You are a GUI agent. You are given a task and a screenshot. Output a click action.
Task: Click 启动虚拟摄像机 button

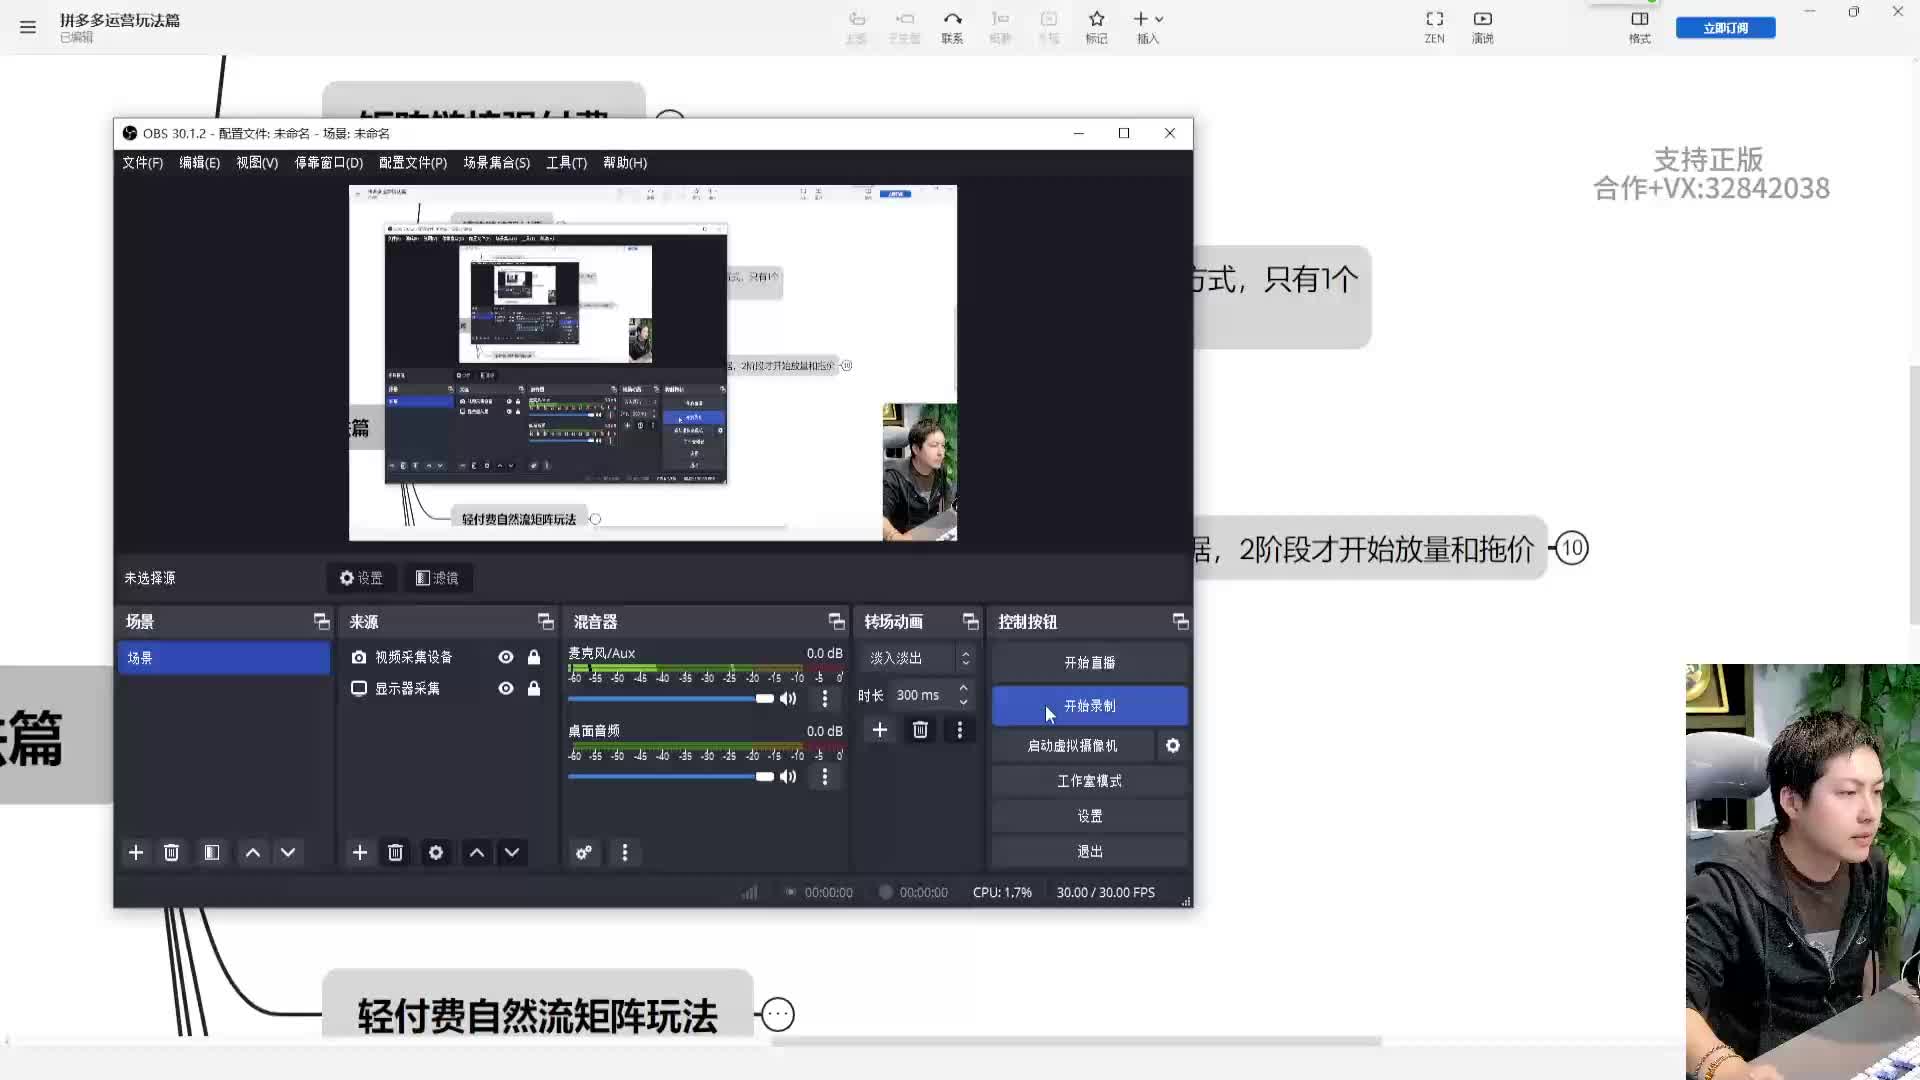pyautogui.click(x=1073, y=746)
